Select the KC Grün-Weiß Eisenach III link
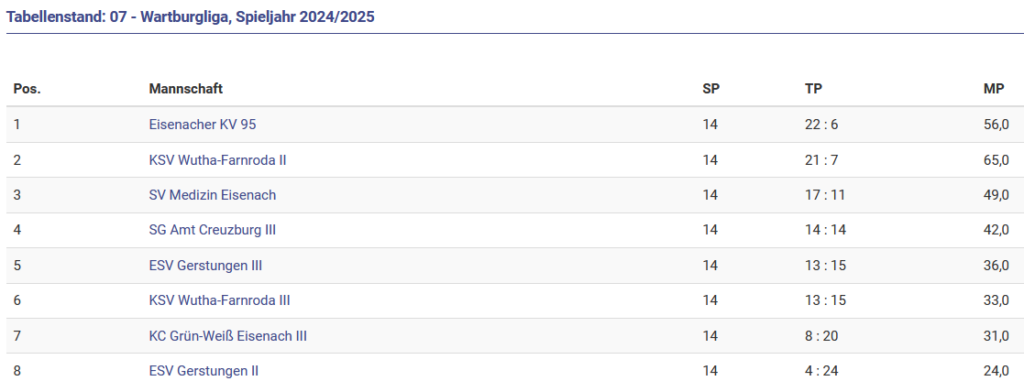The width and height of the screenshot is (1024, 392). [x=228, y=336]
